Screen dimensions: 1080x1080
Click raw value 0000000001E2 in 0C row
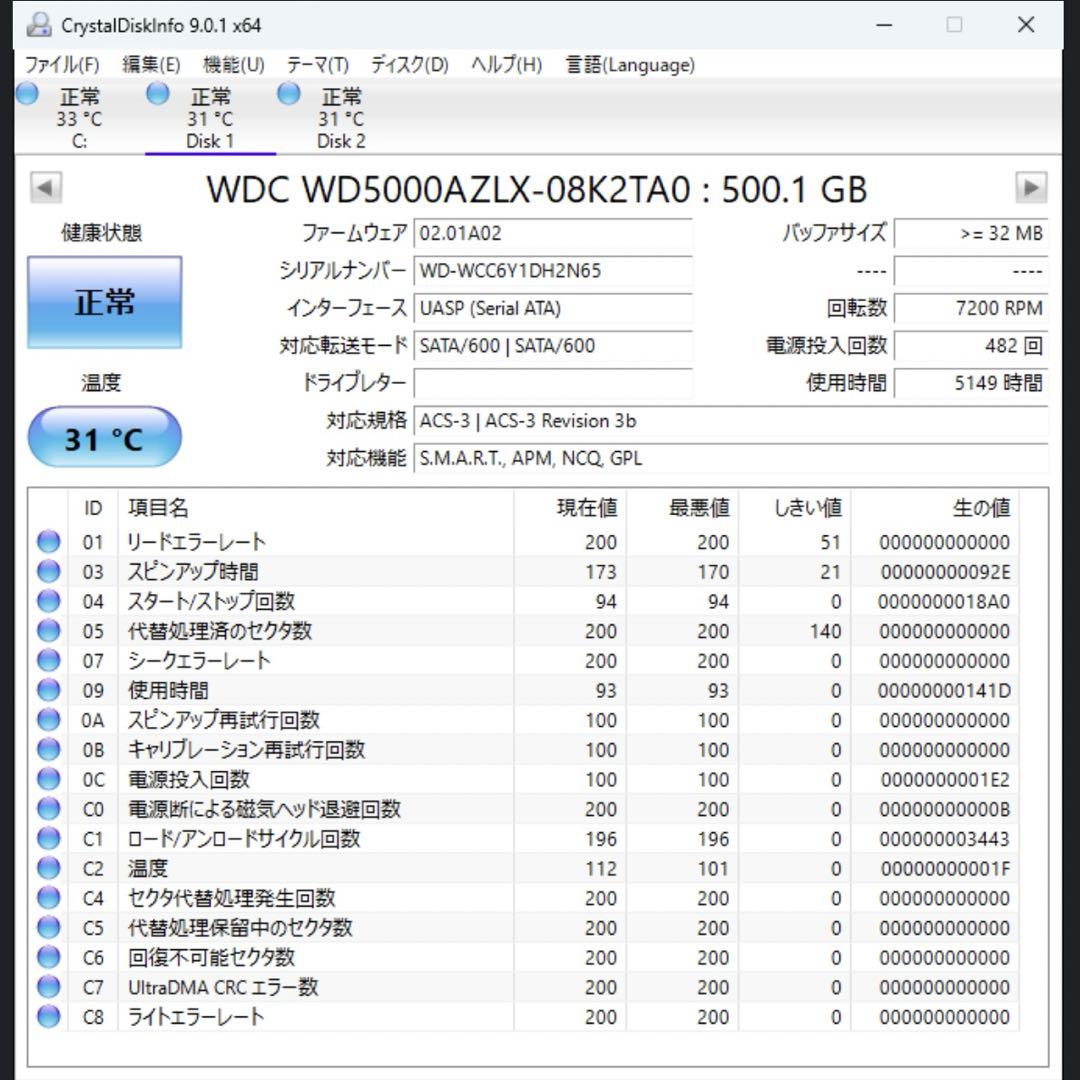pyautogui.click(x=945, y=780)
